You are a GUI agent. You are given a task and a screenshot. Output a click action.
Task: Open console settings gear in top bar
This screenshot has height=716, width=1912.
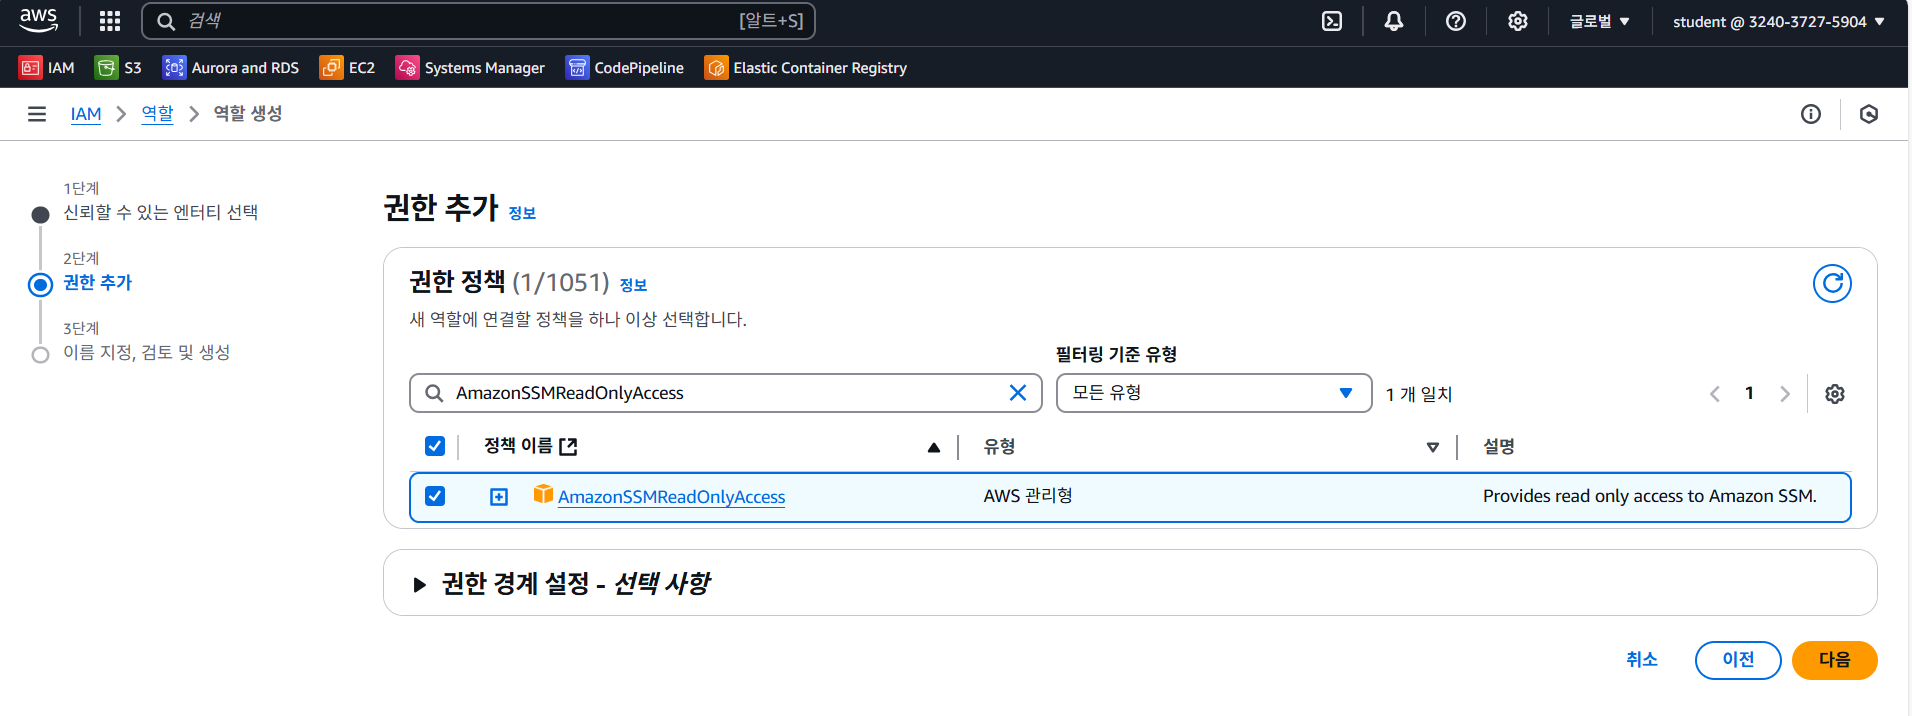pyautogui.click(x=1518, y=21)
